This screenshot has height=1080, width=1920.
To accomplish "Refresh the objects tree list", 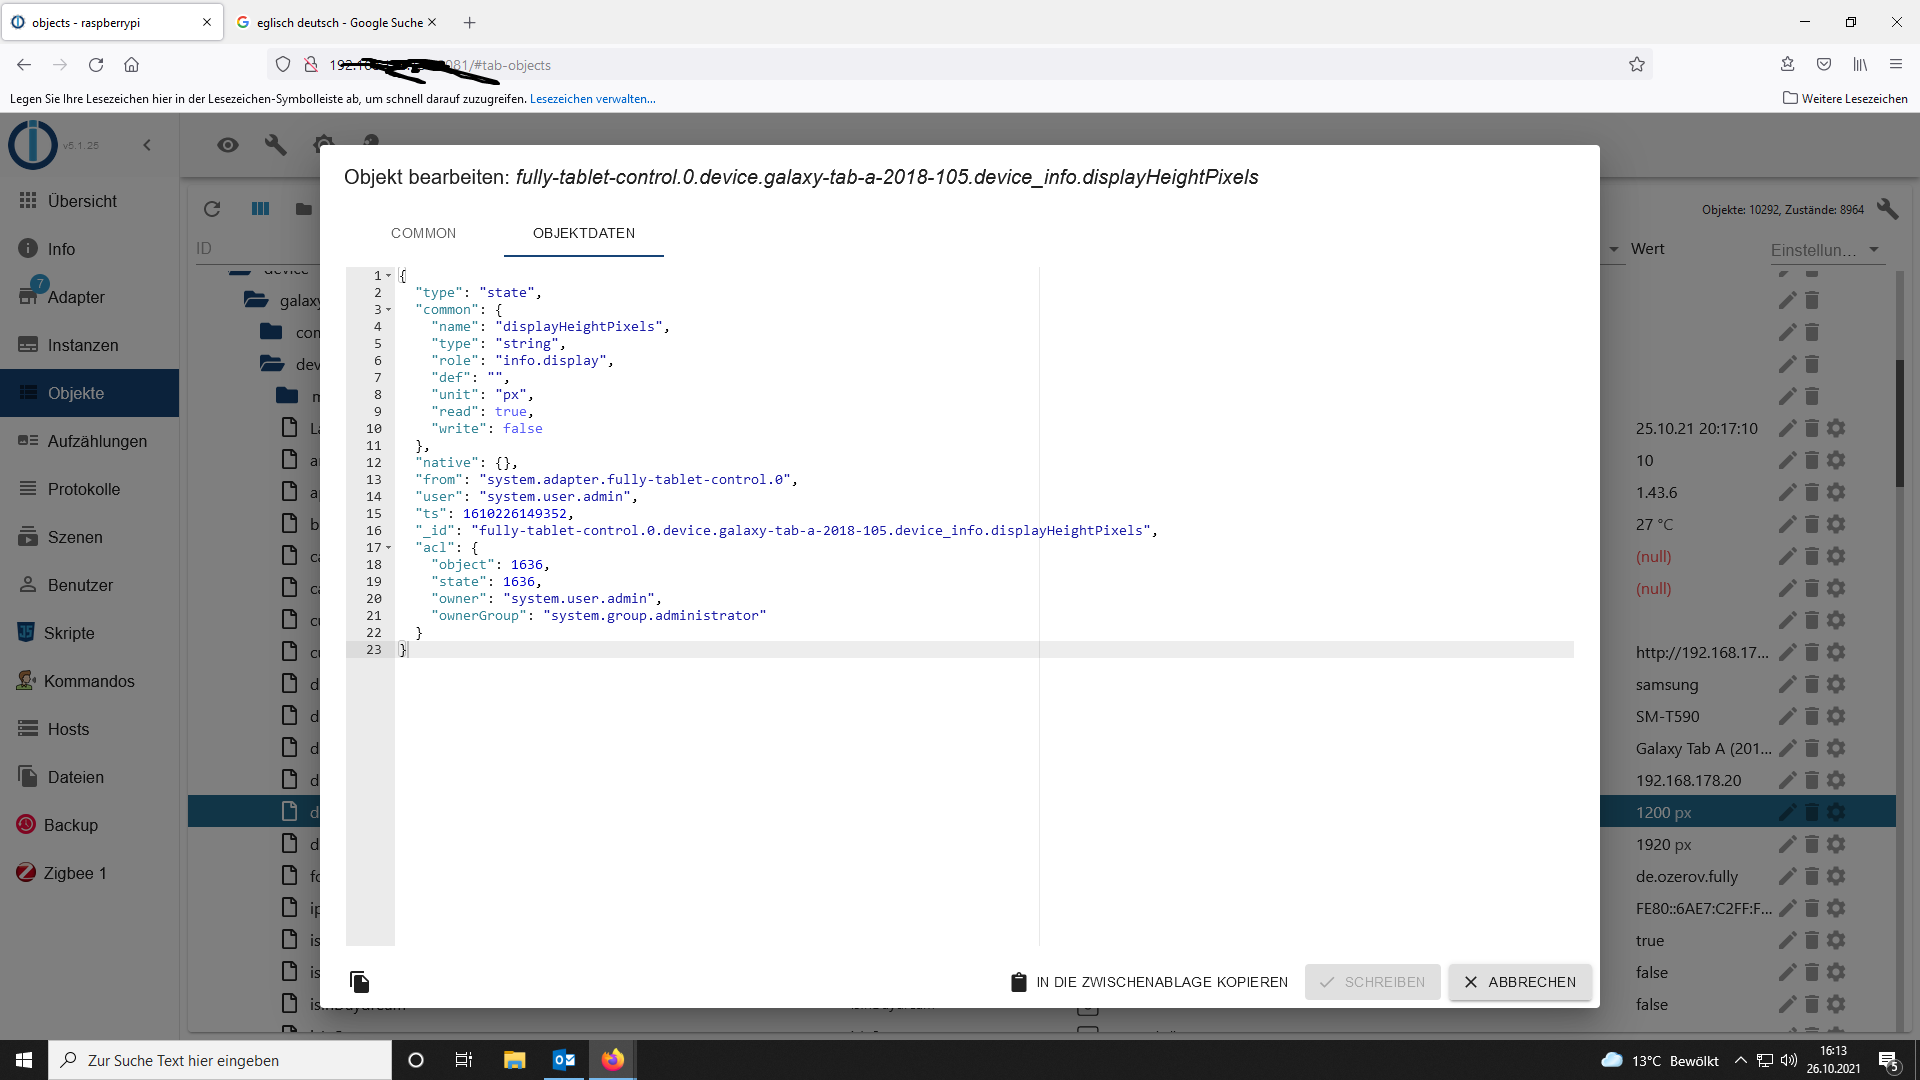I will [x=212, y=209].
